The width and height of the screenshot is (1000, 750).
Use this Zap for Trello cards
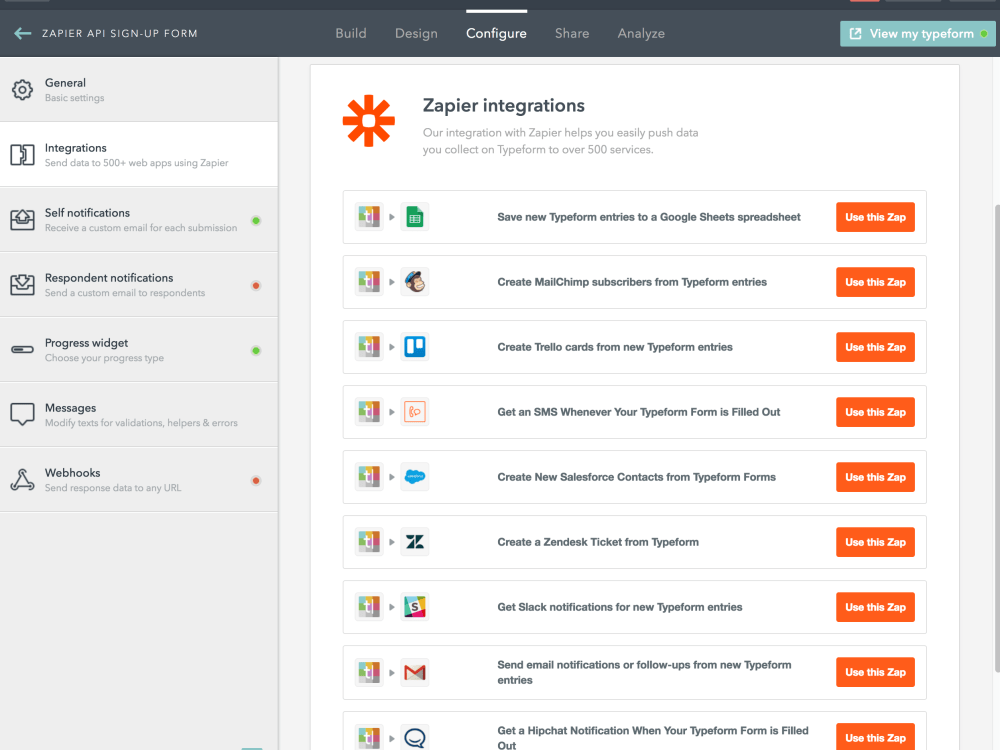[x=875, y=347]
